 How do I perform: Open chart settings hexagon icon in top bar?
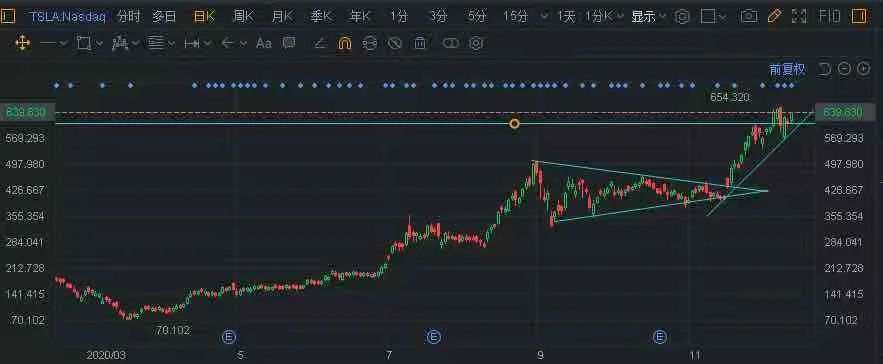682,17
